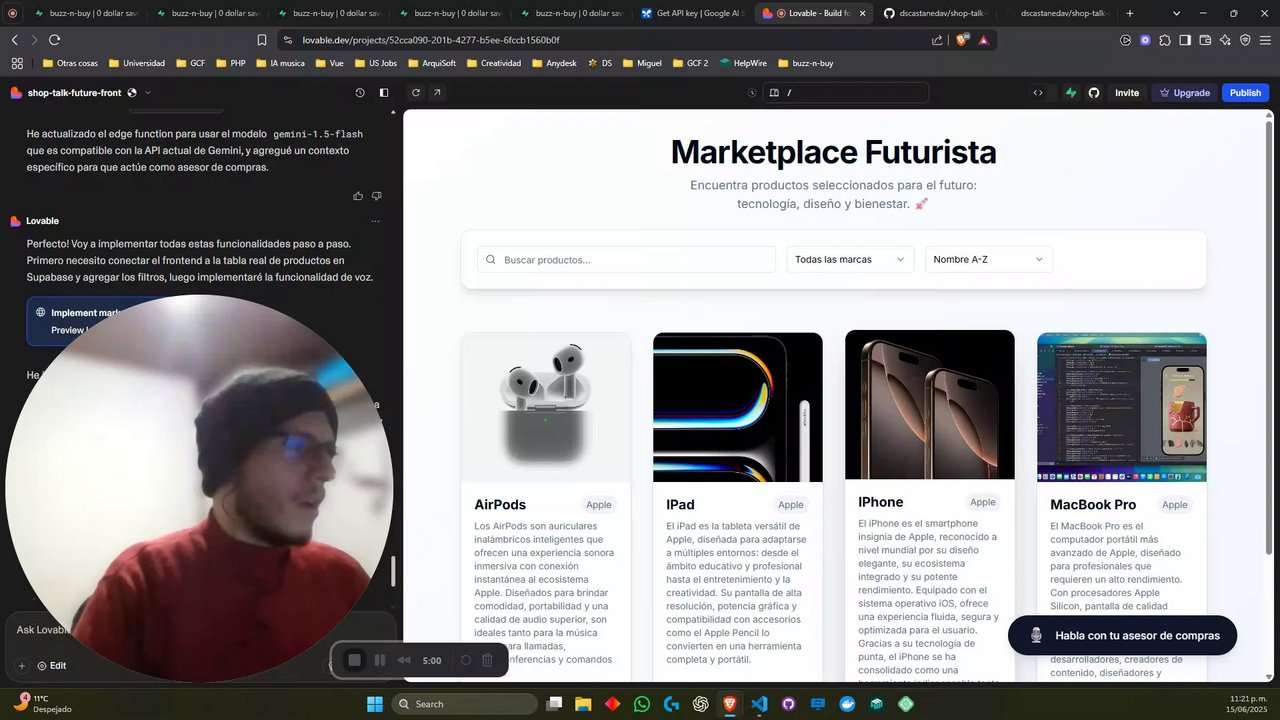Viewport: 1280px width, 720px height.
Task: Open the code view icon
Action: 1038,93
